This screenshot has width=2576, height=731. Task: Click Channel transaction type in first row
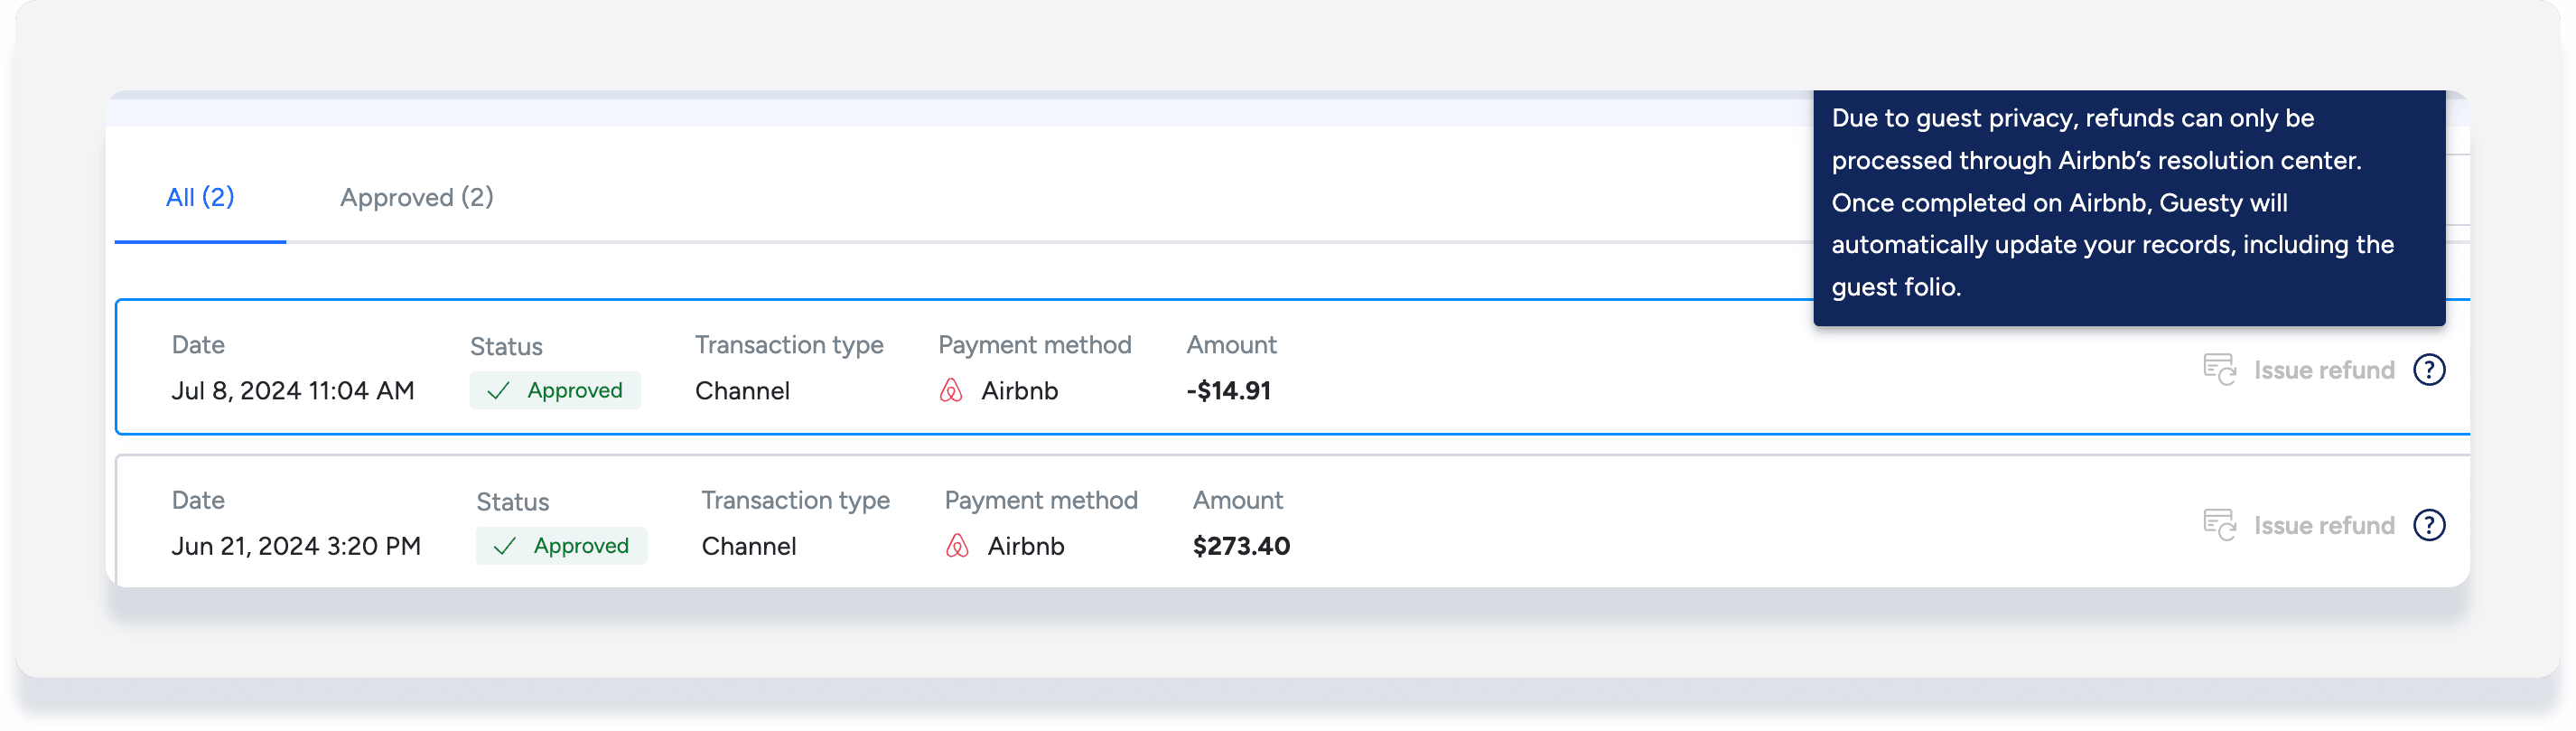(742, 391)
